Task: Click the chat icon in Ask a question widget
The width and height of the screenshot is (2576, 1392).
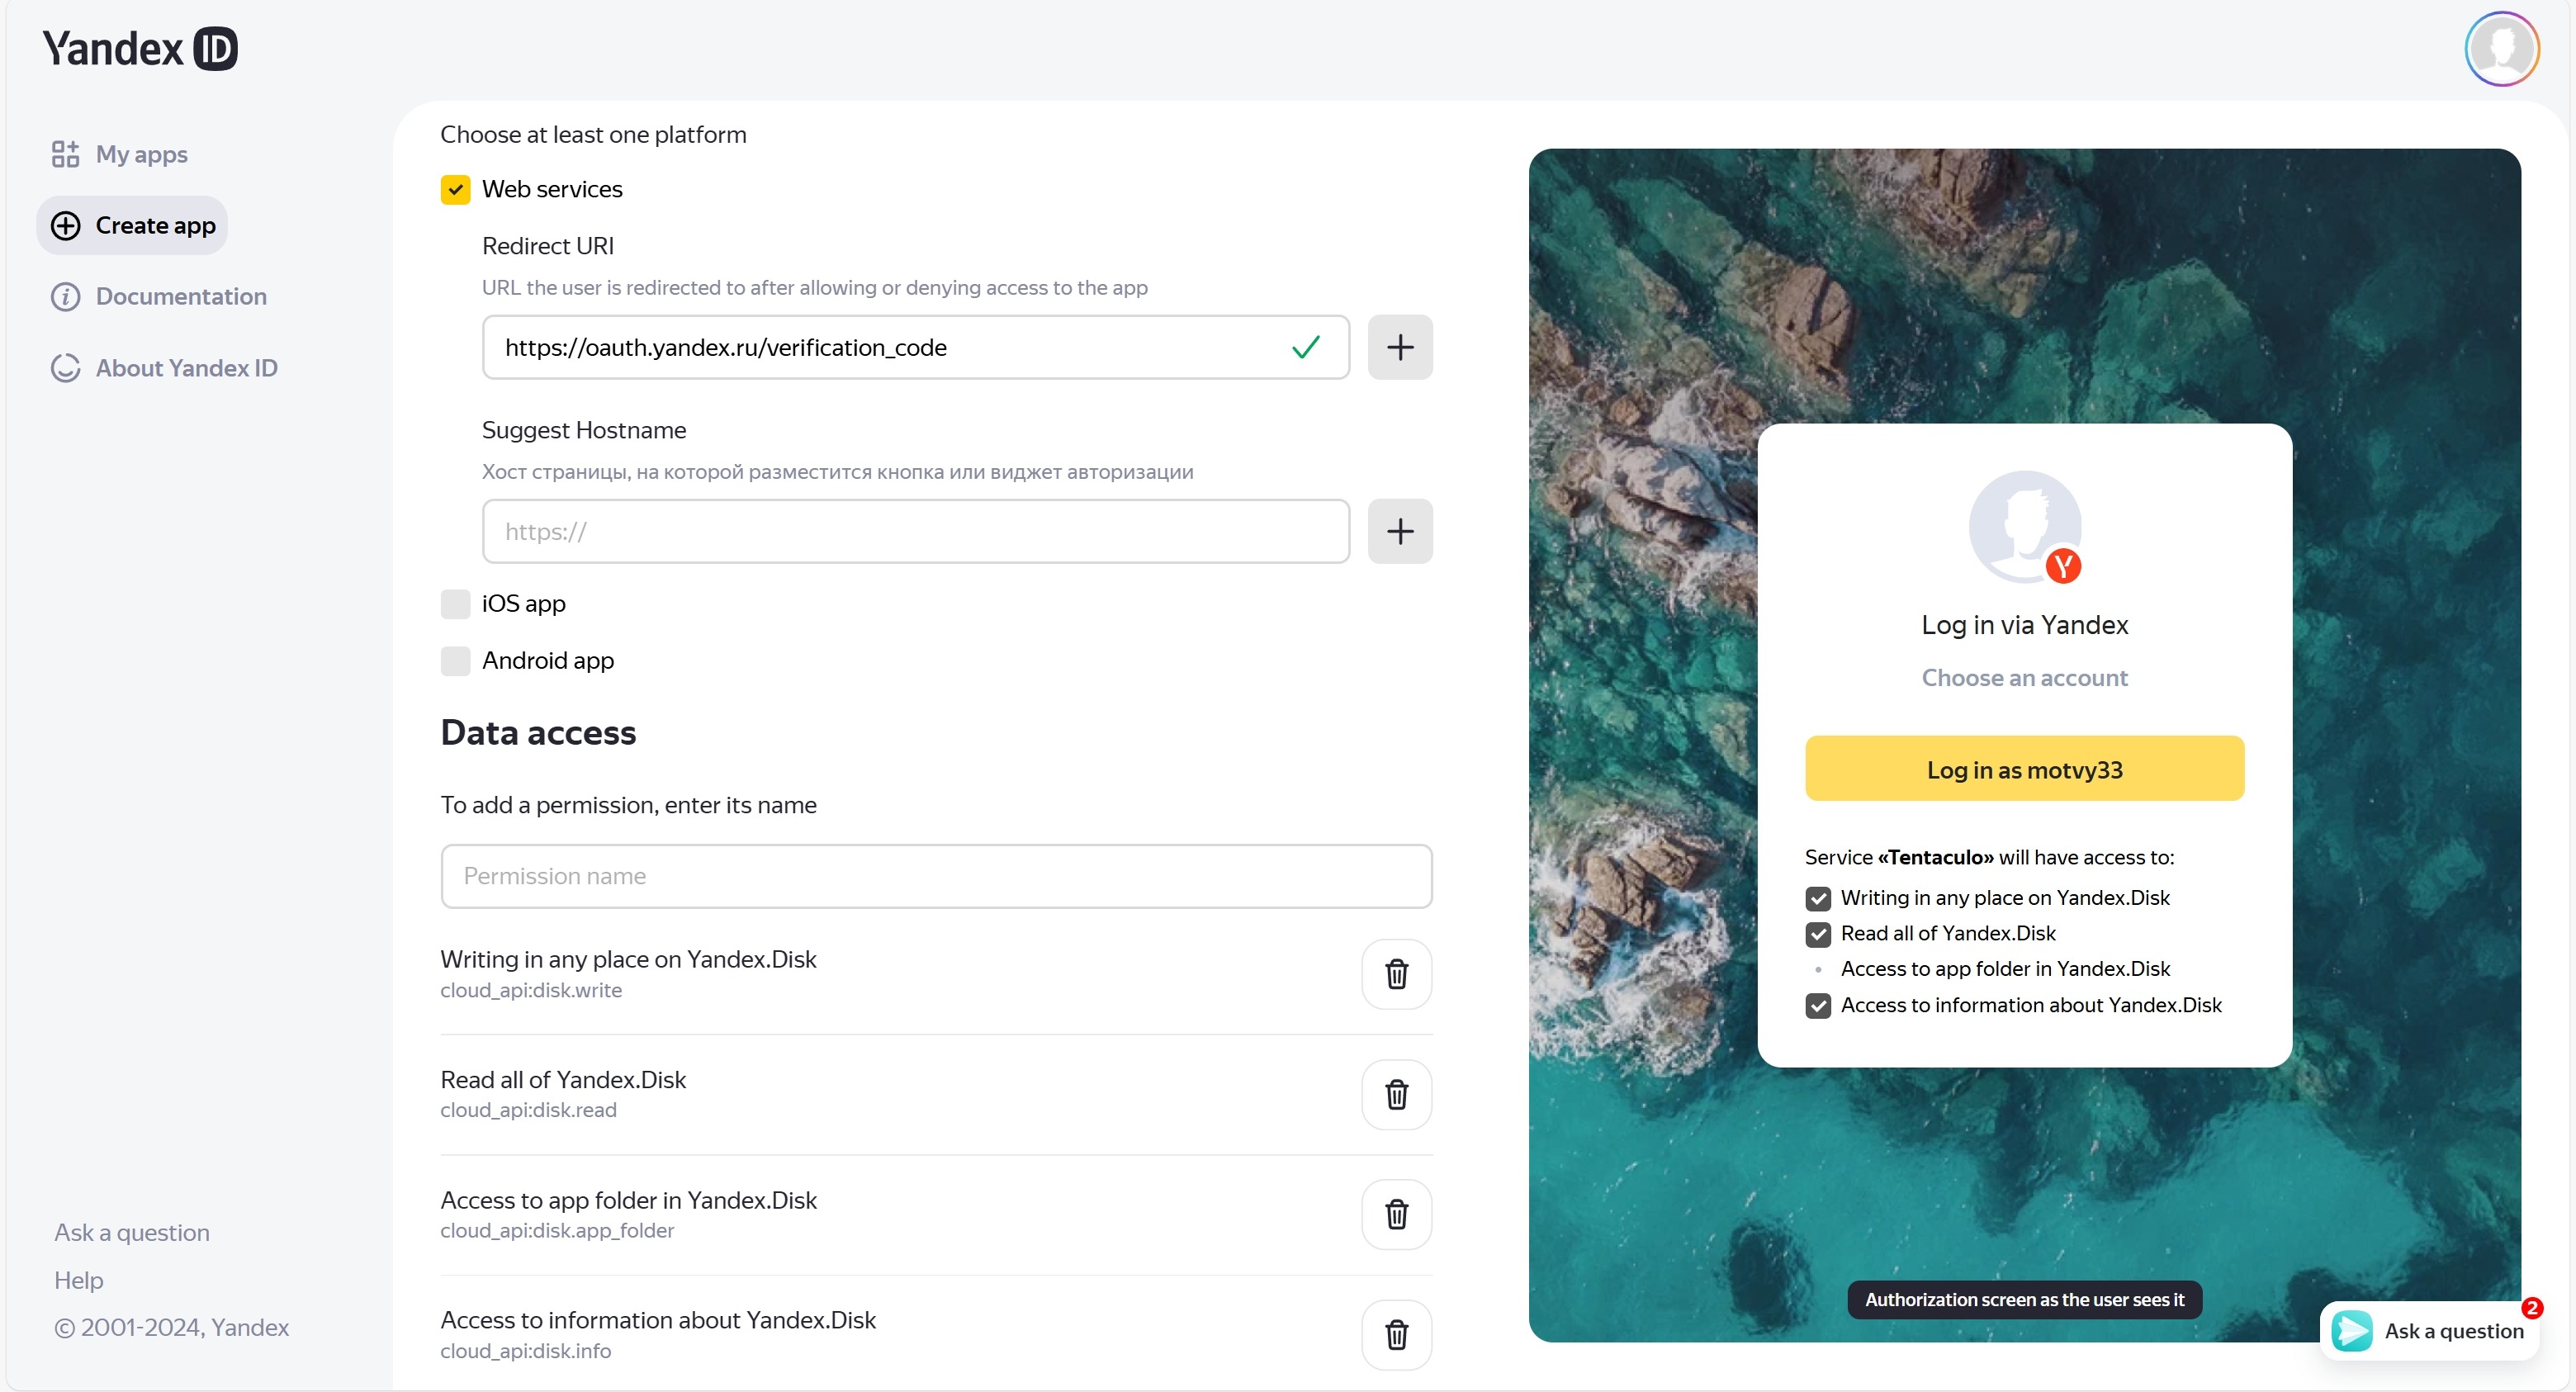Action: [2352, 1330]
